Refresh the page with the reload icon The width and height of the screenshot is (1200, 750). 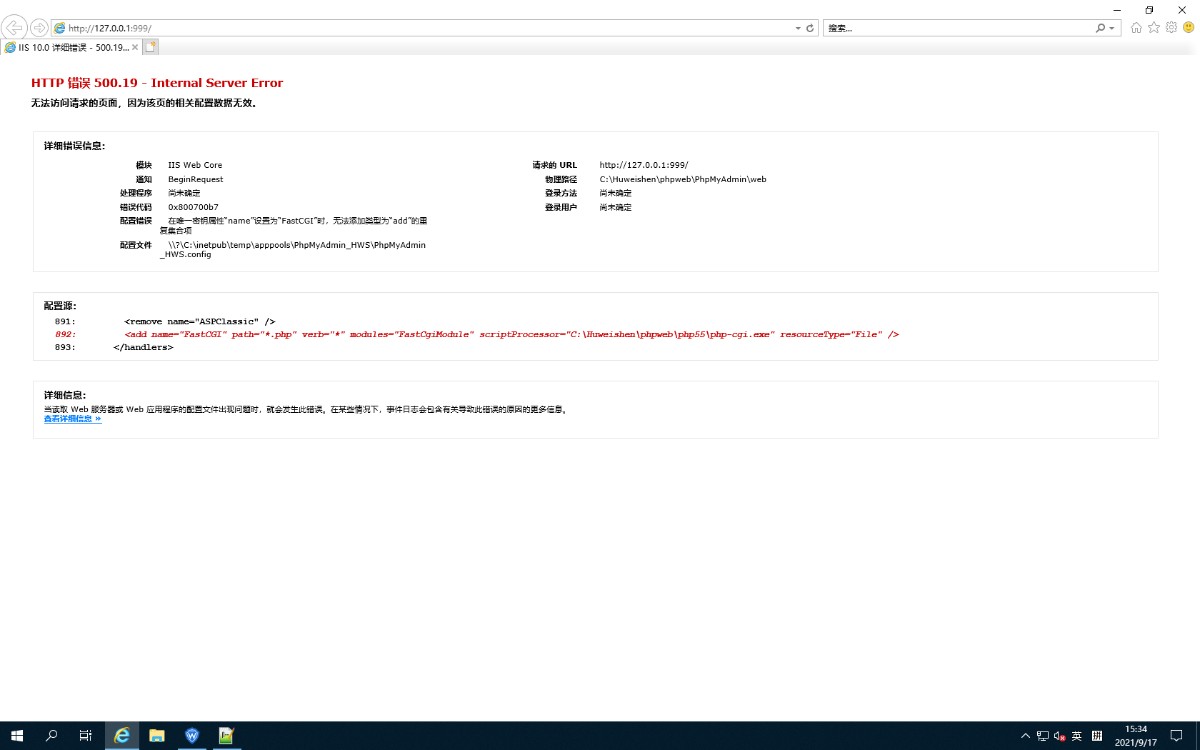point(810,28)
